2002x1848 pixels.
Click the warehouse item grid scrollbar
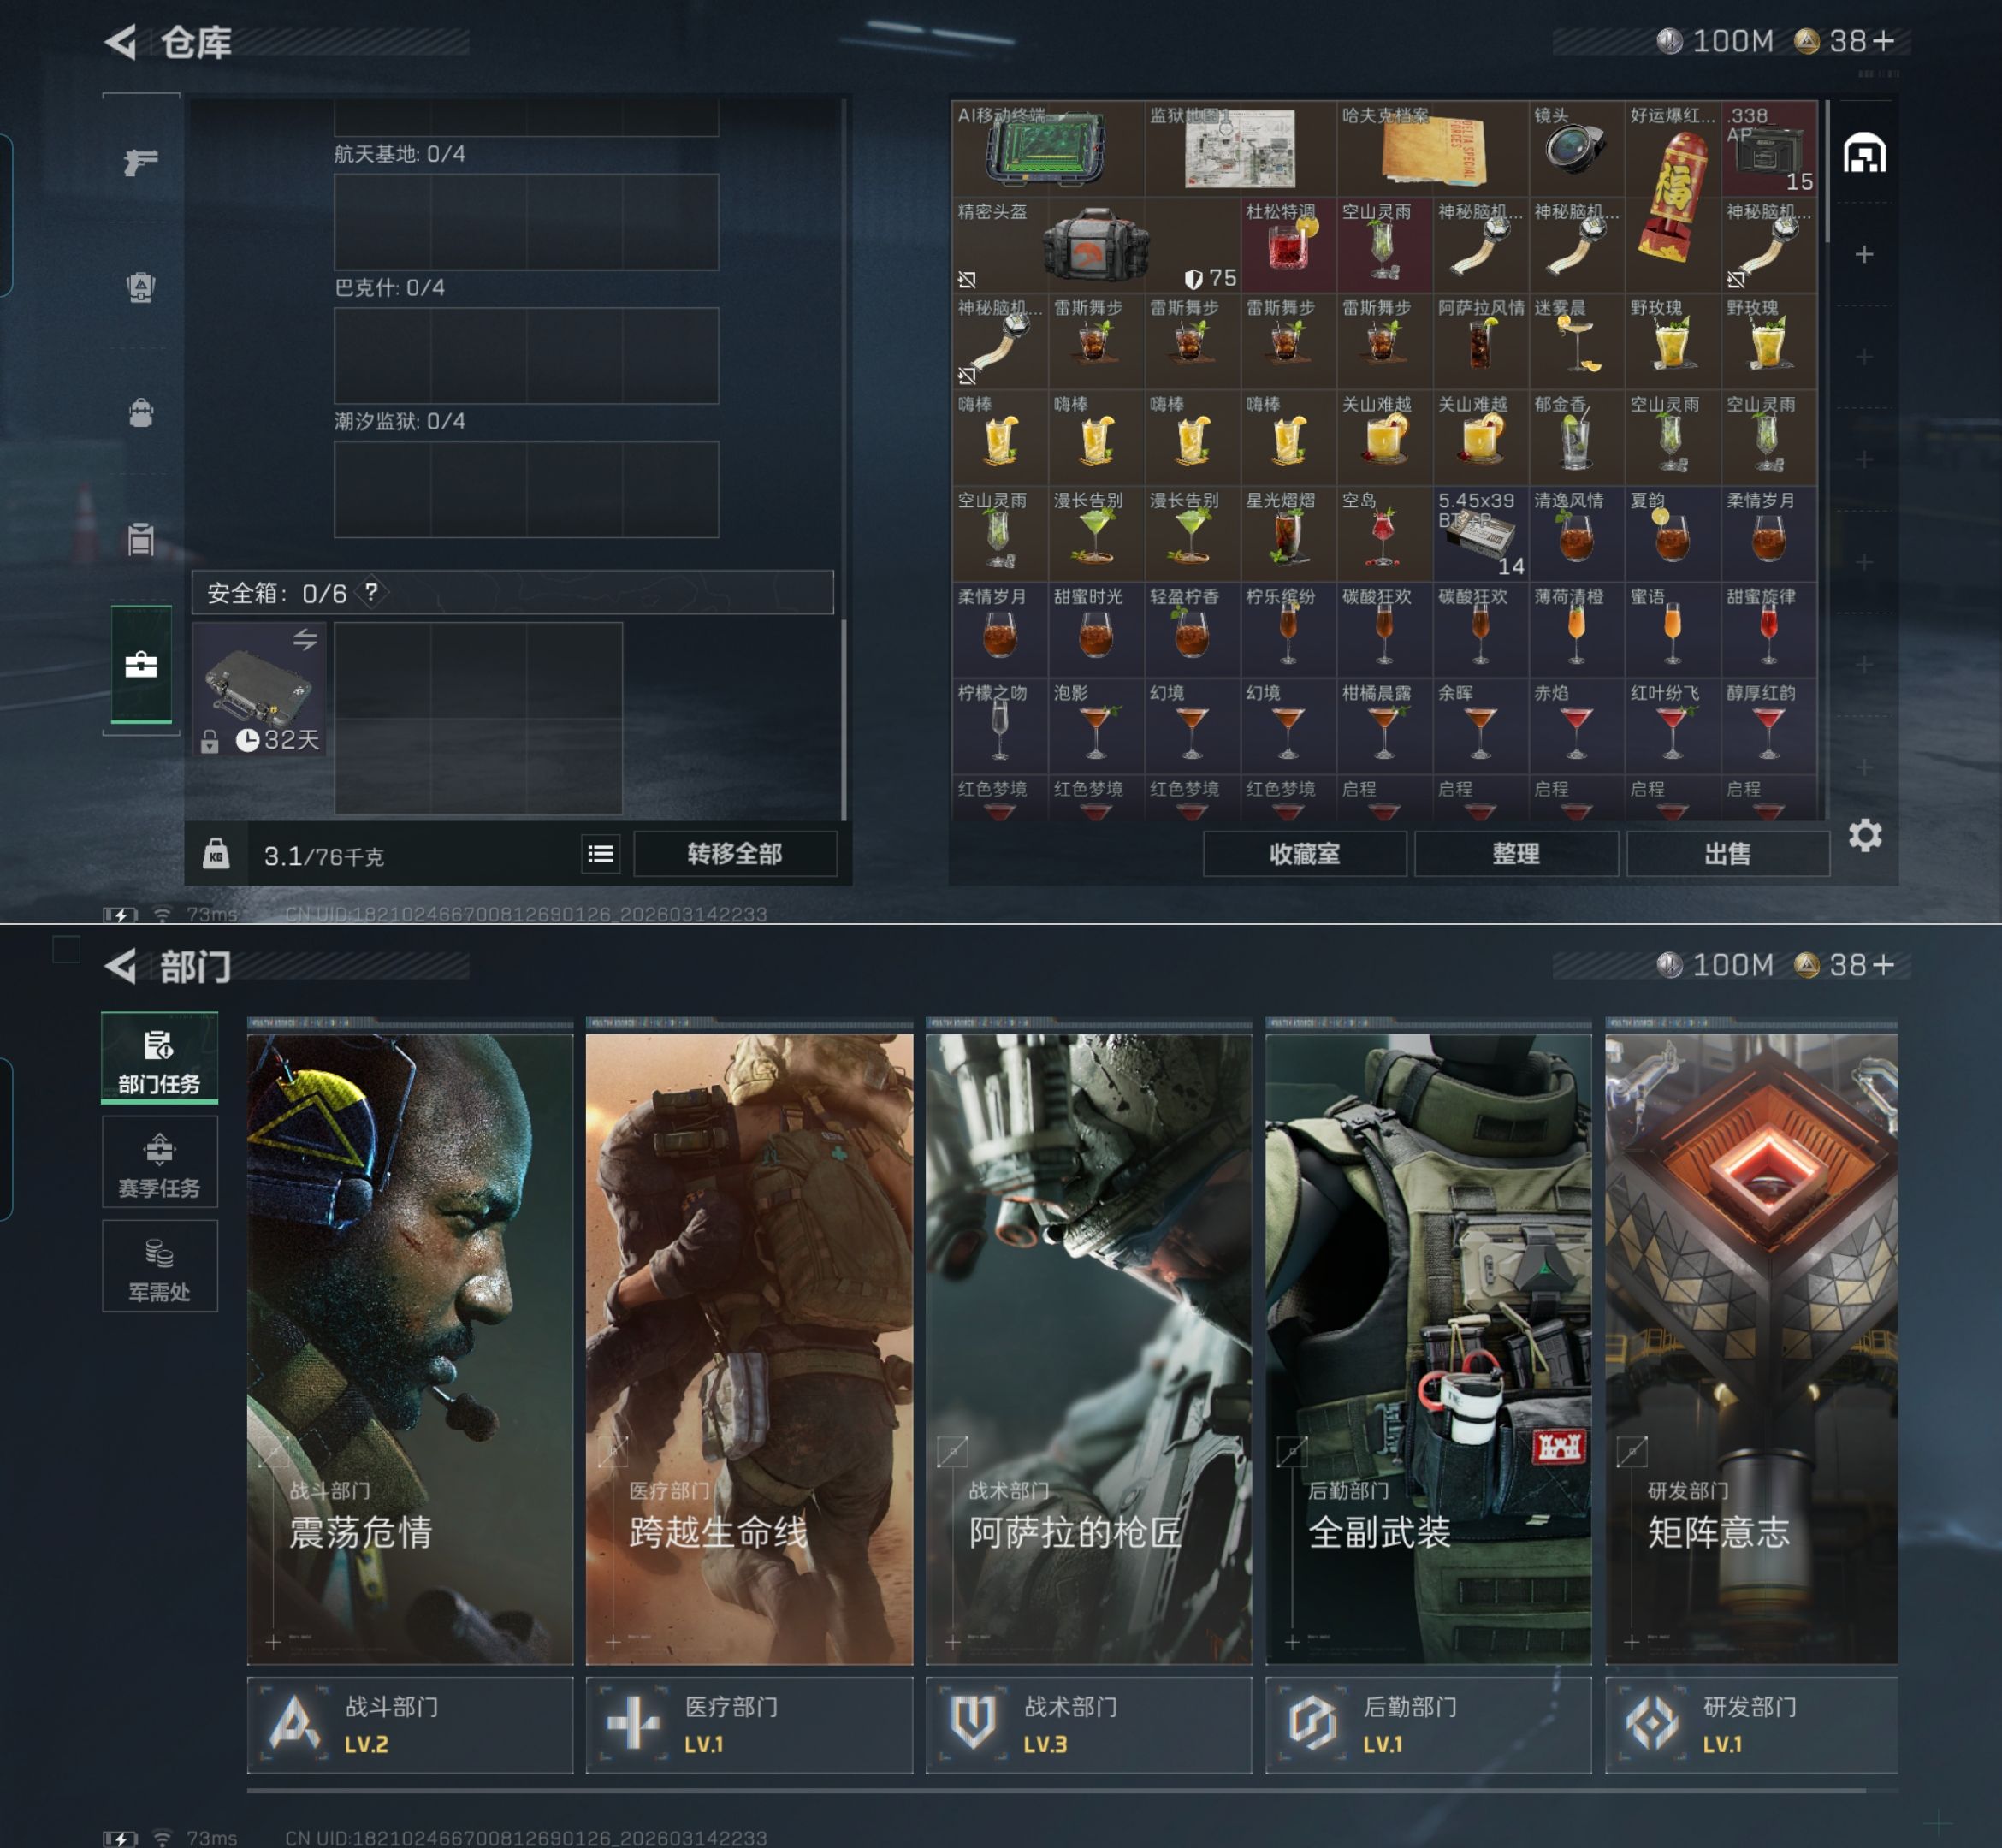tap(1827, 172)
